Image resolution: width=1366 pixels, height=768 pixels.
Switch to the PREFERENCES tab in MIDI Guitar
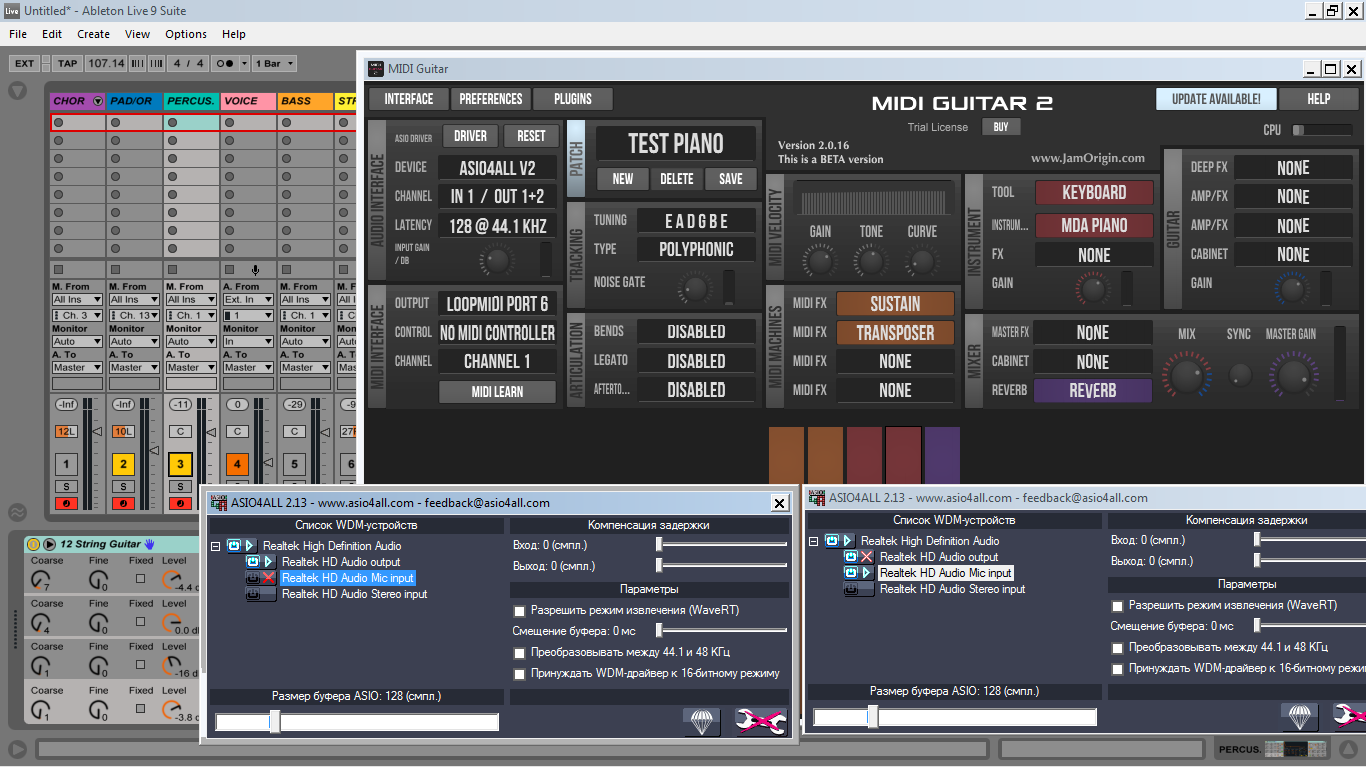click(x=491, y=99)
